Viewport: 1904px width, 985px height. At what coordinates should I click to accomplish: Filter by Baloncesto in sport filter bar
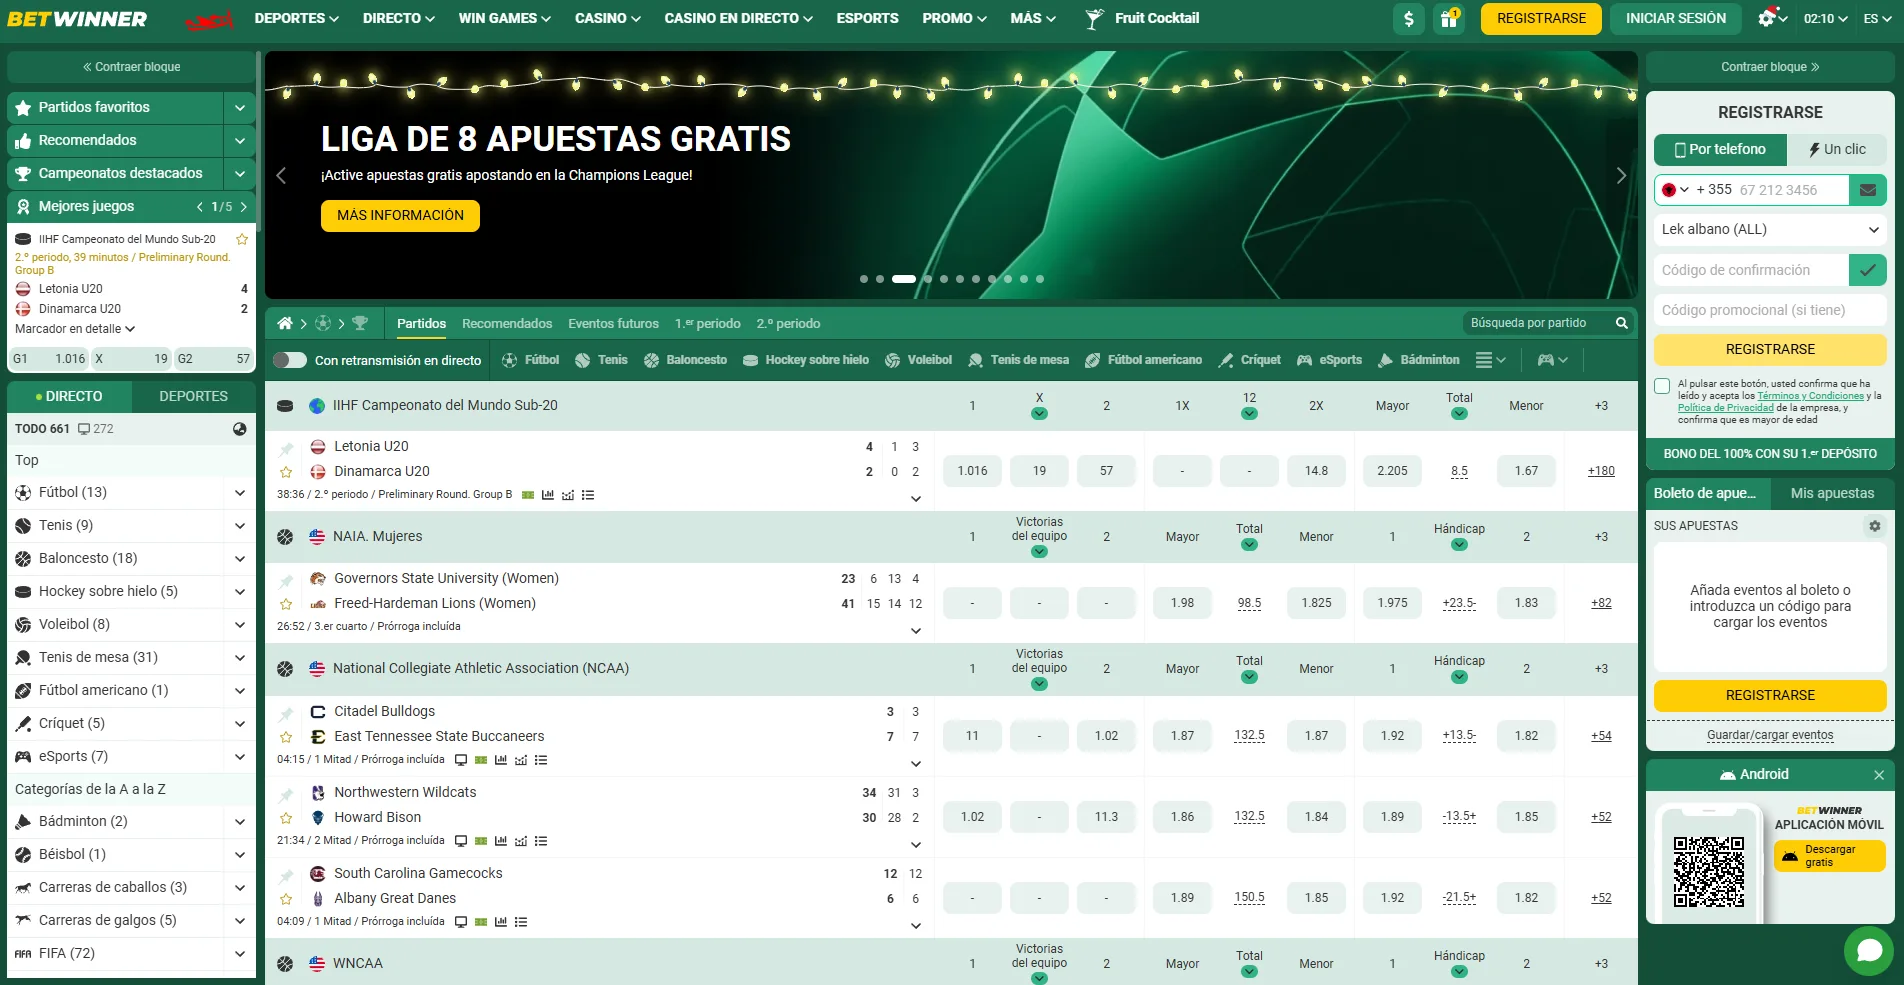tap(685, 360)
